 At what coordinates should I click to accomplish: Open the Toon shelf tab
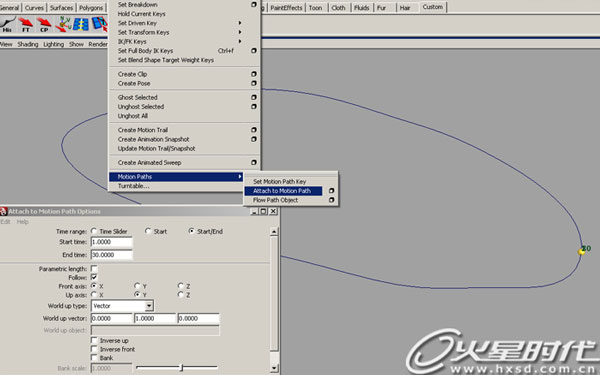(315, 7)
